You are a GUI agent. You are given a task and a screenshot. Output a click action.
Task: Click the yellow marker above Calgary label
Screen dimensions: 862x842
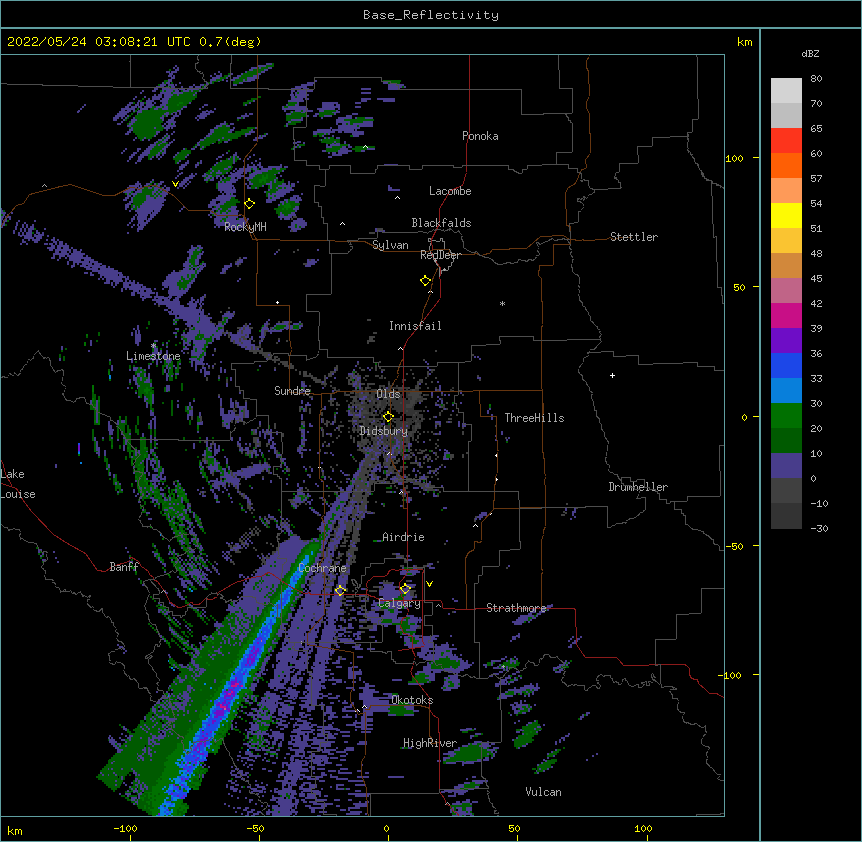[x=405, y=589]
